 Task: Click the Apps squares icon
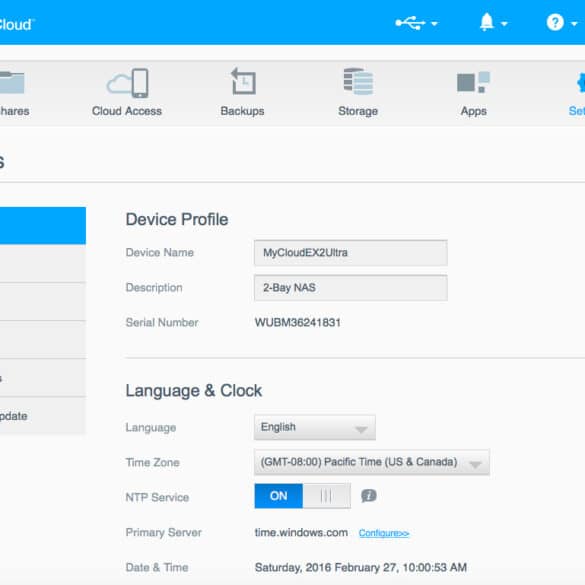[473, 82]
